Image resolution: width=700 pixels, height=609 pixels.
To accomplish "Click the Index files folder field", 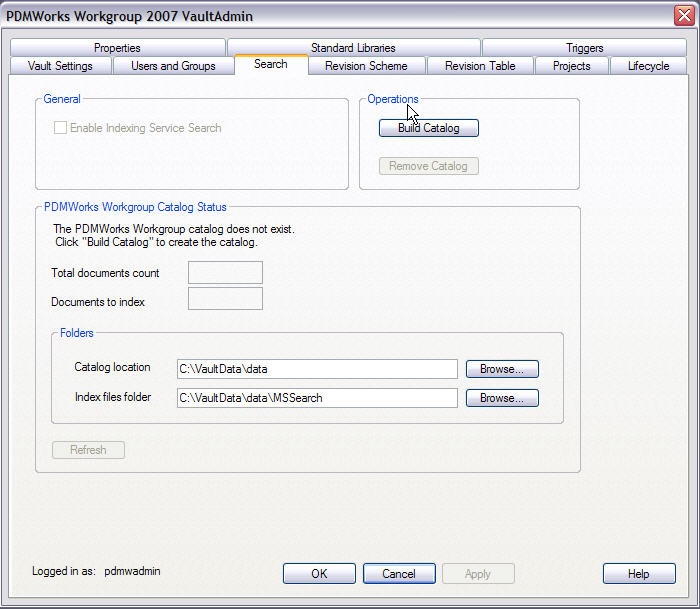I will pyautogui.click(x=317, y=398).
